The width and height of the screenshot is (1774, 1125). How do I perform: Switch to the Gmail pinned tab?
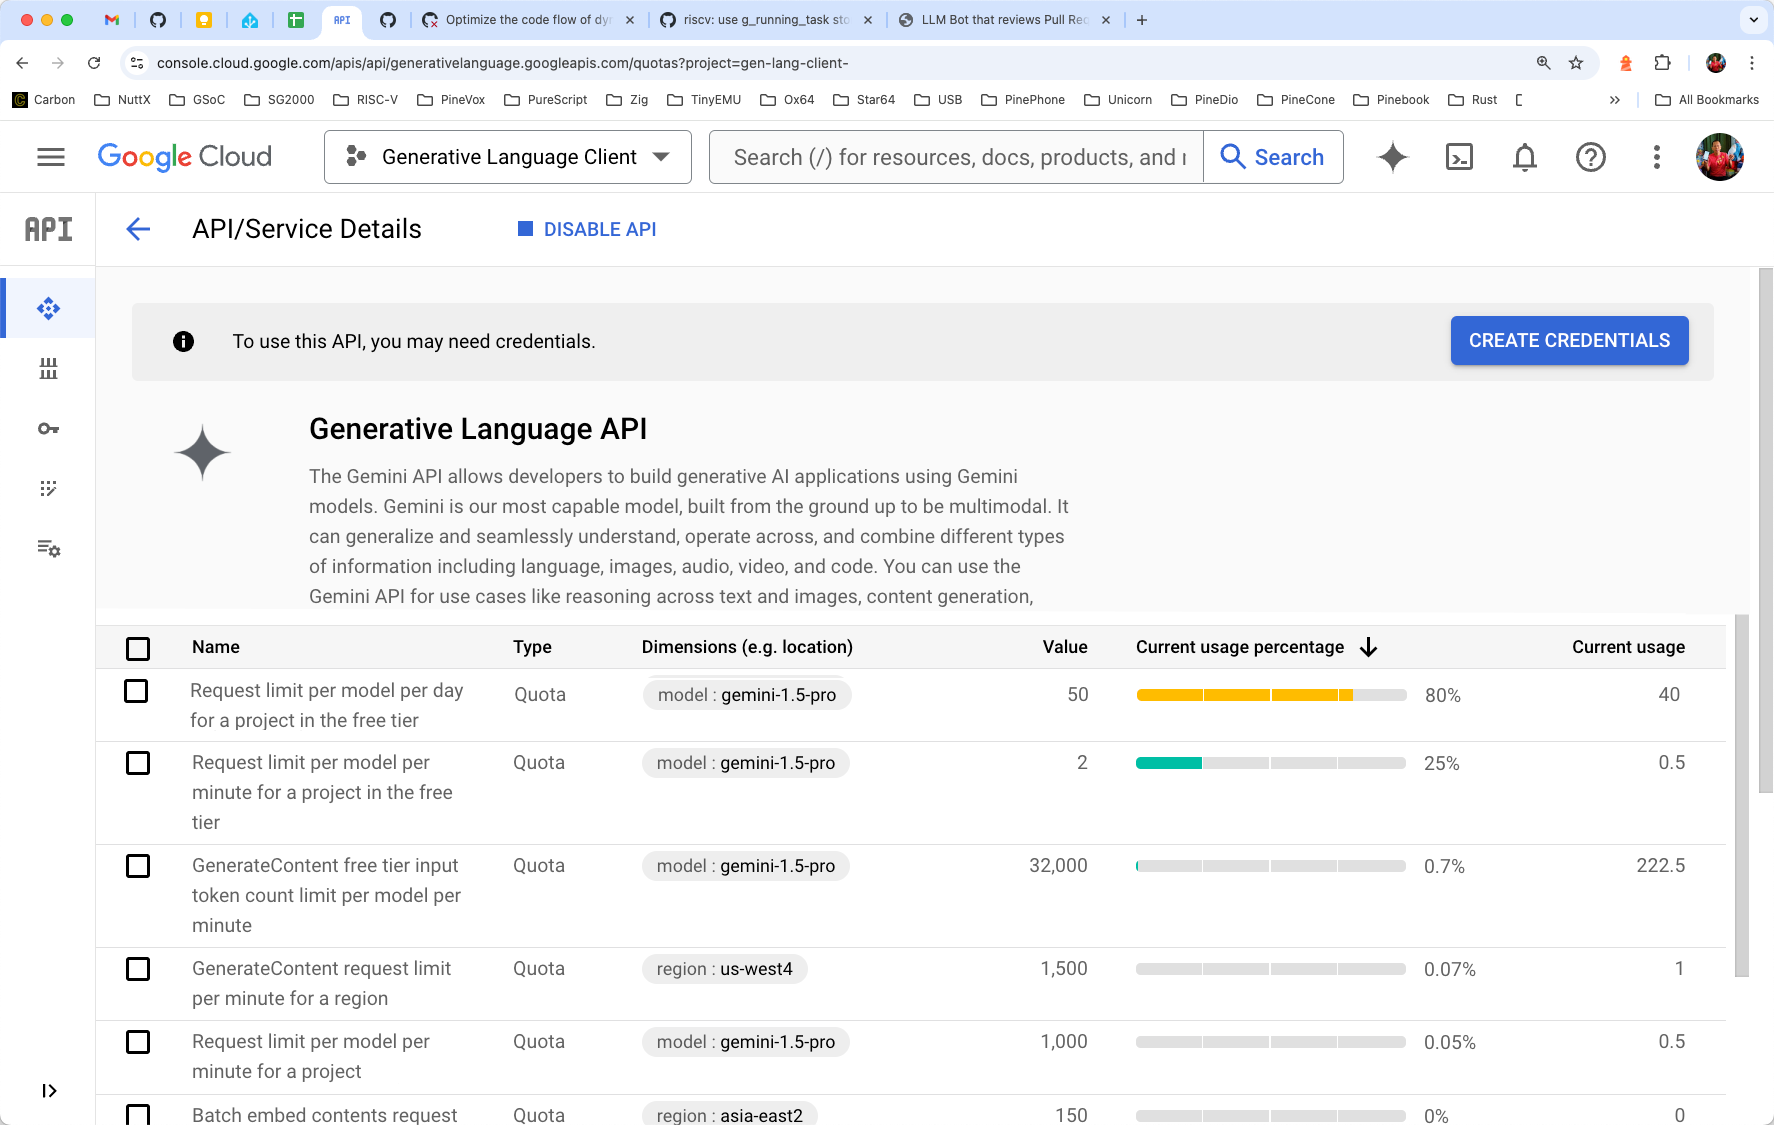[112, 20]
